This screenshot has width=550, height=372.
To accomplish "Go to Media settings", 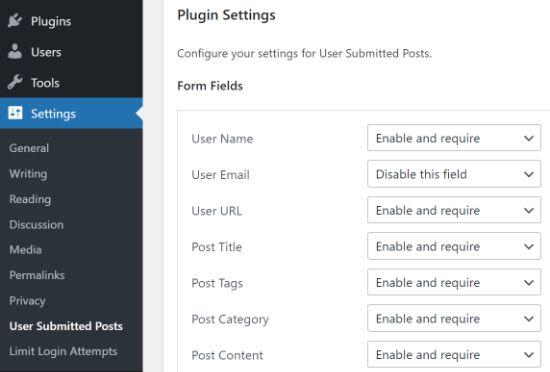I will 25,250.
